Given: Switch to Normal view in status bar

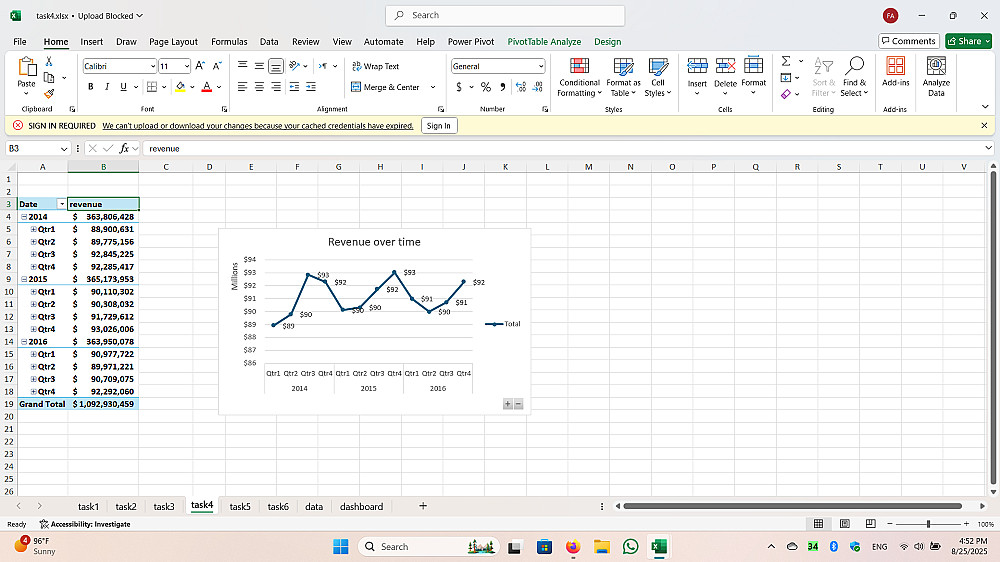Looking at the screenshot, I should pos(818,524).
